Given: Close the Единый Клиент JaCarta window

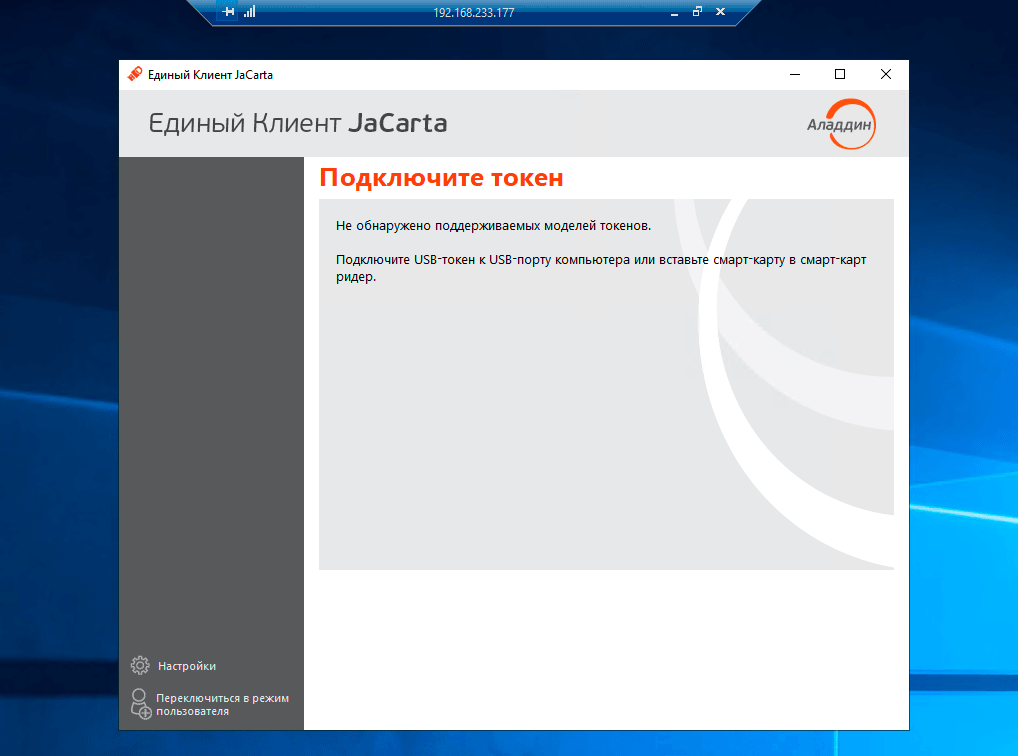Looking at the screenshot, I should (886, 74).
